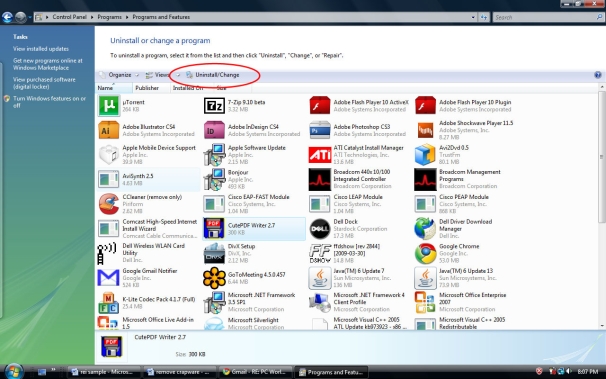Open the Windows Start orb

[x=13, y=371]
